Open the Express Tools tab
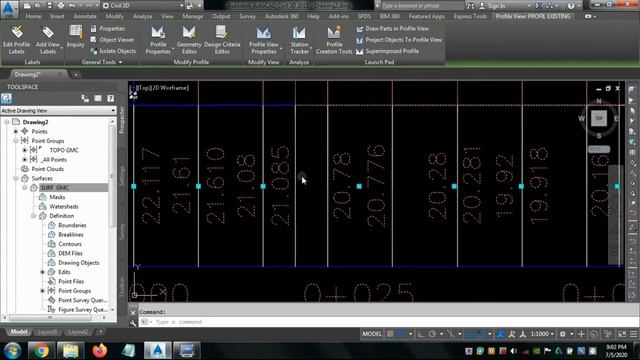 (470, 16)
